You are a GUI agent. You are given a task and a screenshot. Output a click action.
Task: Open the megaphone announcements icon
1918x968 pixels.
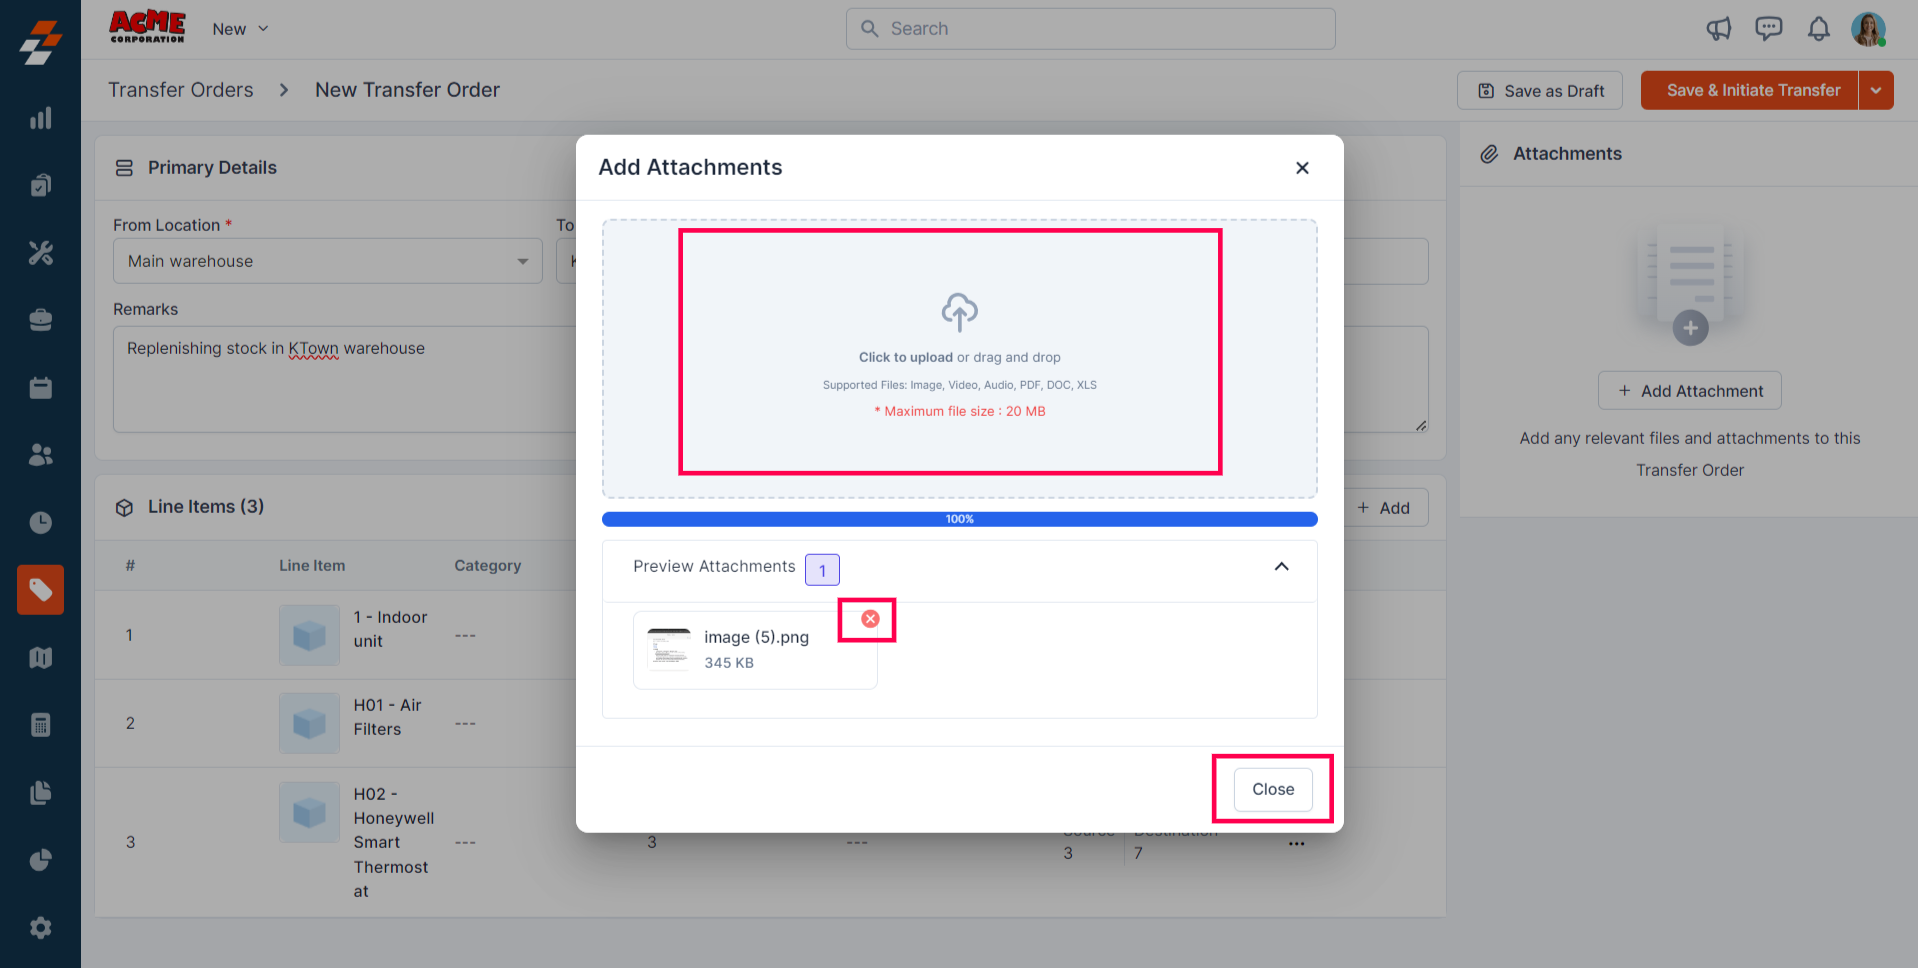click(x=1719, y=29)
